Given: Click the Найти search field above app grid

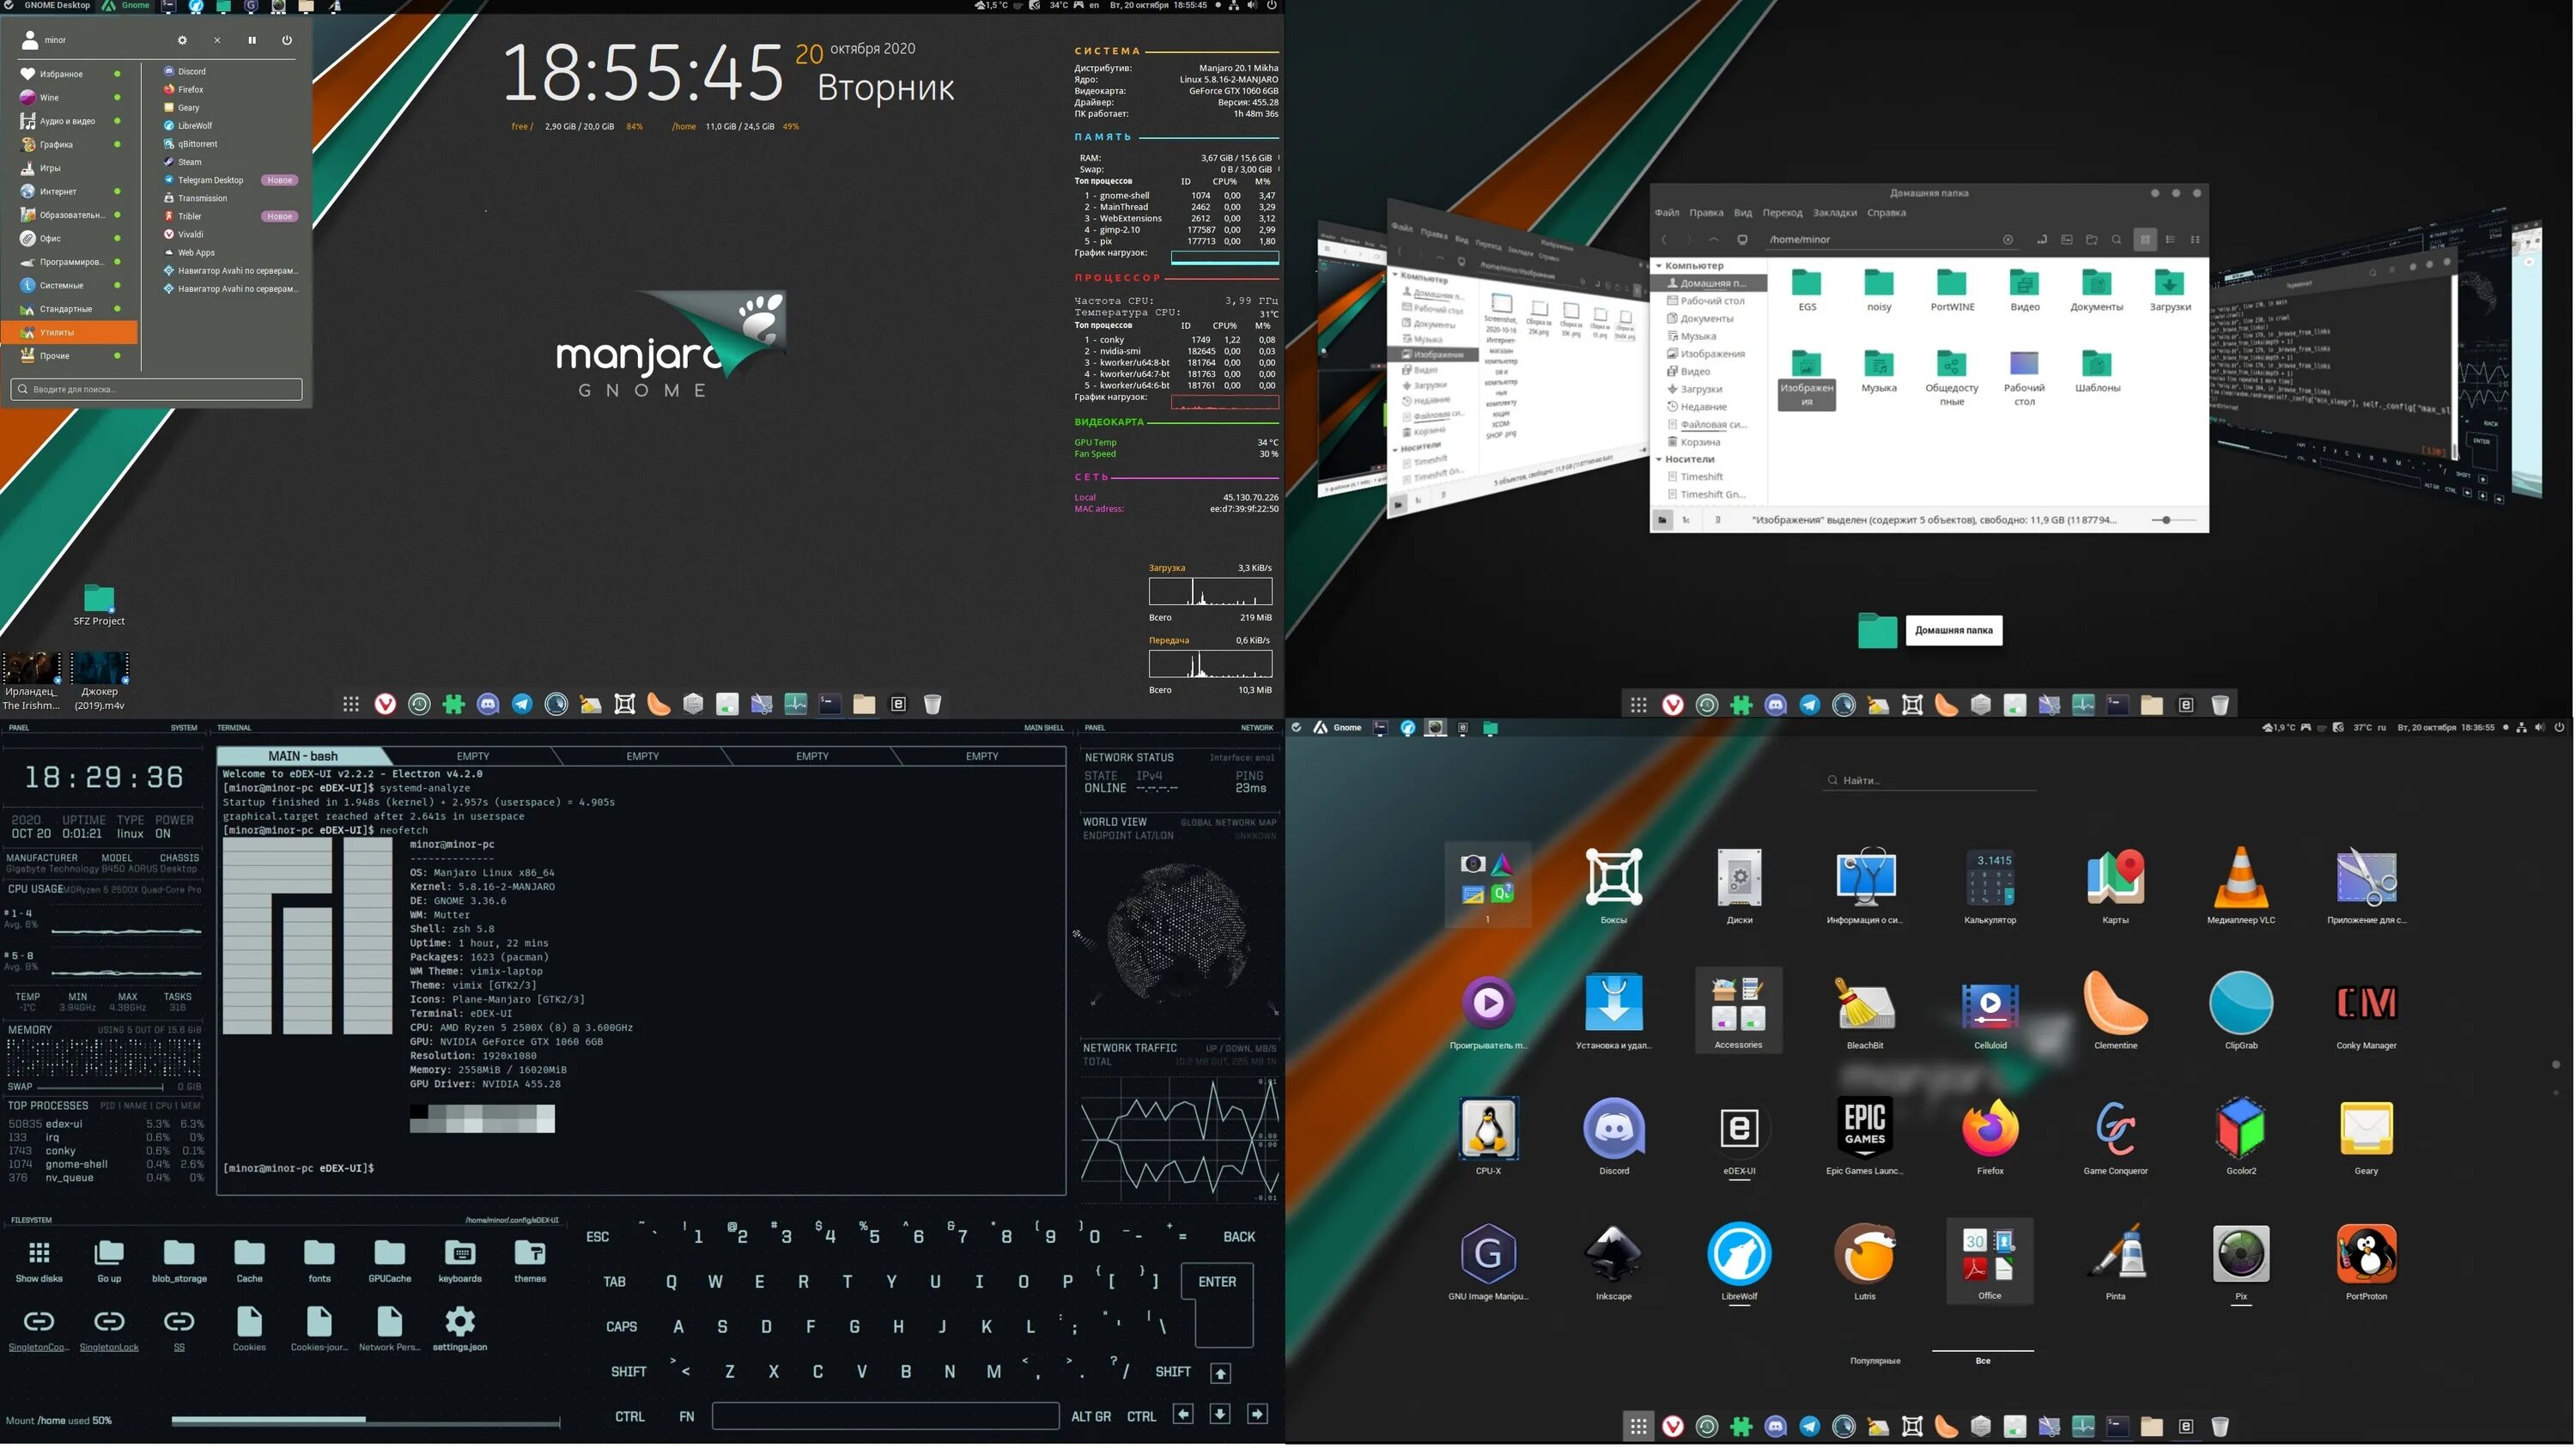Looking at the screenshot, I should point(1930,781).
